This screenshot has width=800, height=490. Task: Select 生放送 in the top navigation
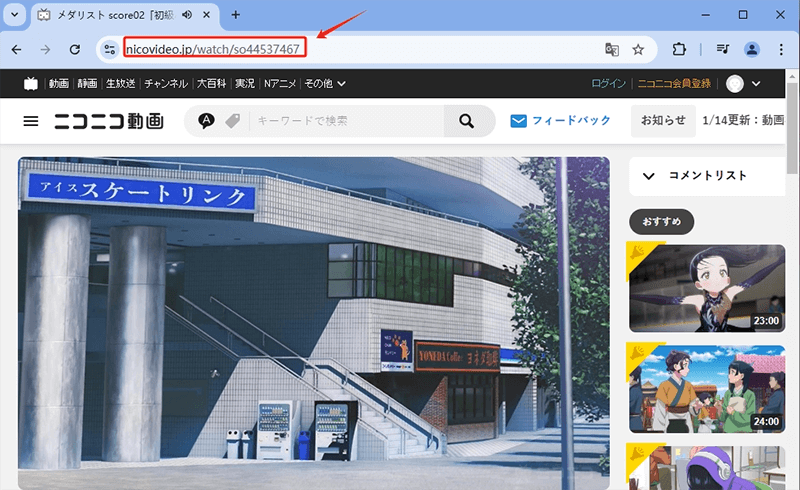[x=121, y=84]
